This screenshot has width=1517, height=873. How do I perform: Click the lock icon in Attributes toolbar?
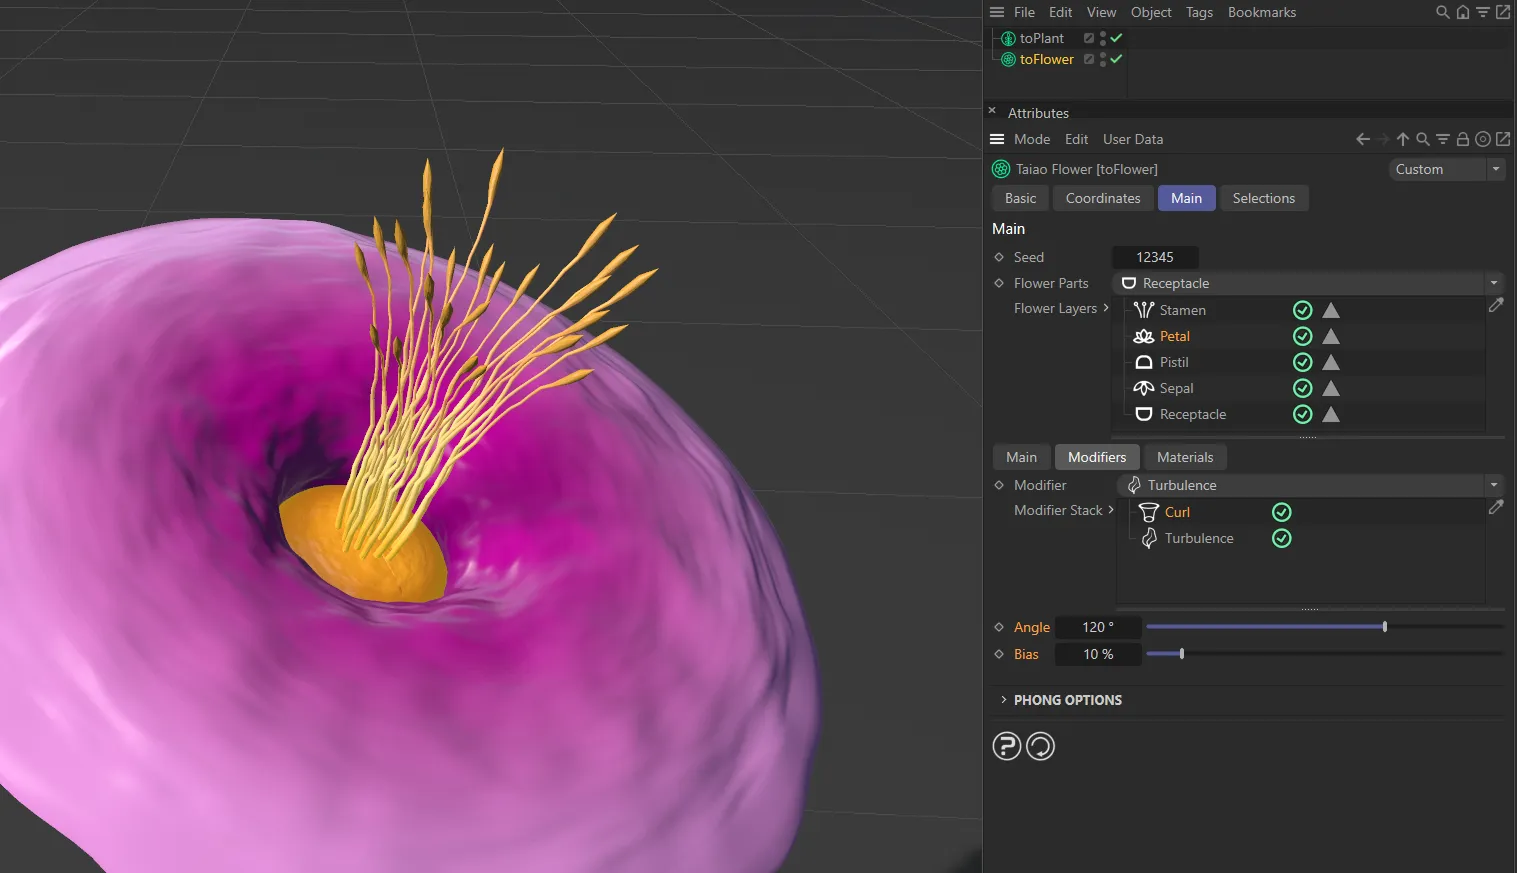1462,139
